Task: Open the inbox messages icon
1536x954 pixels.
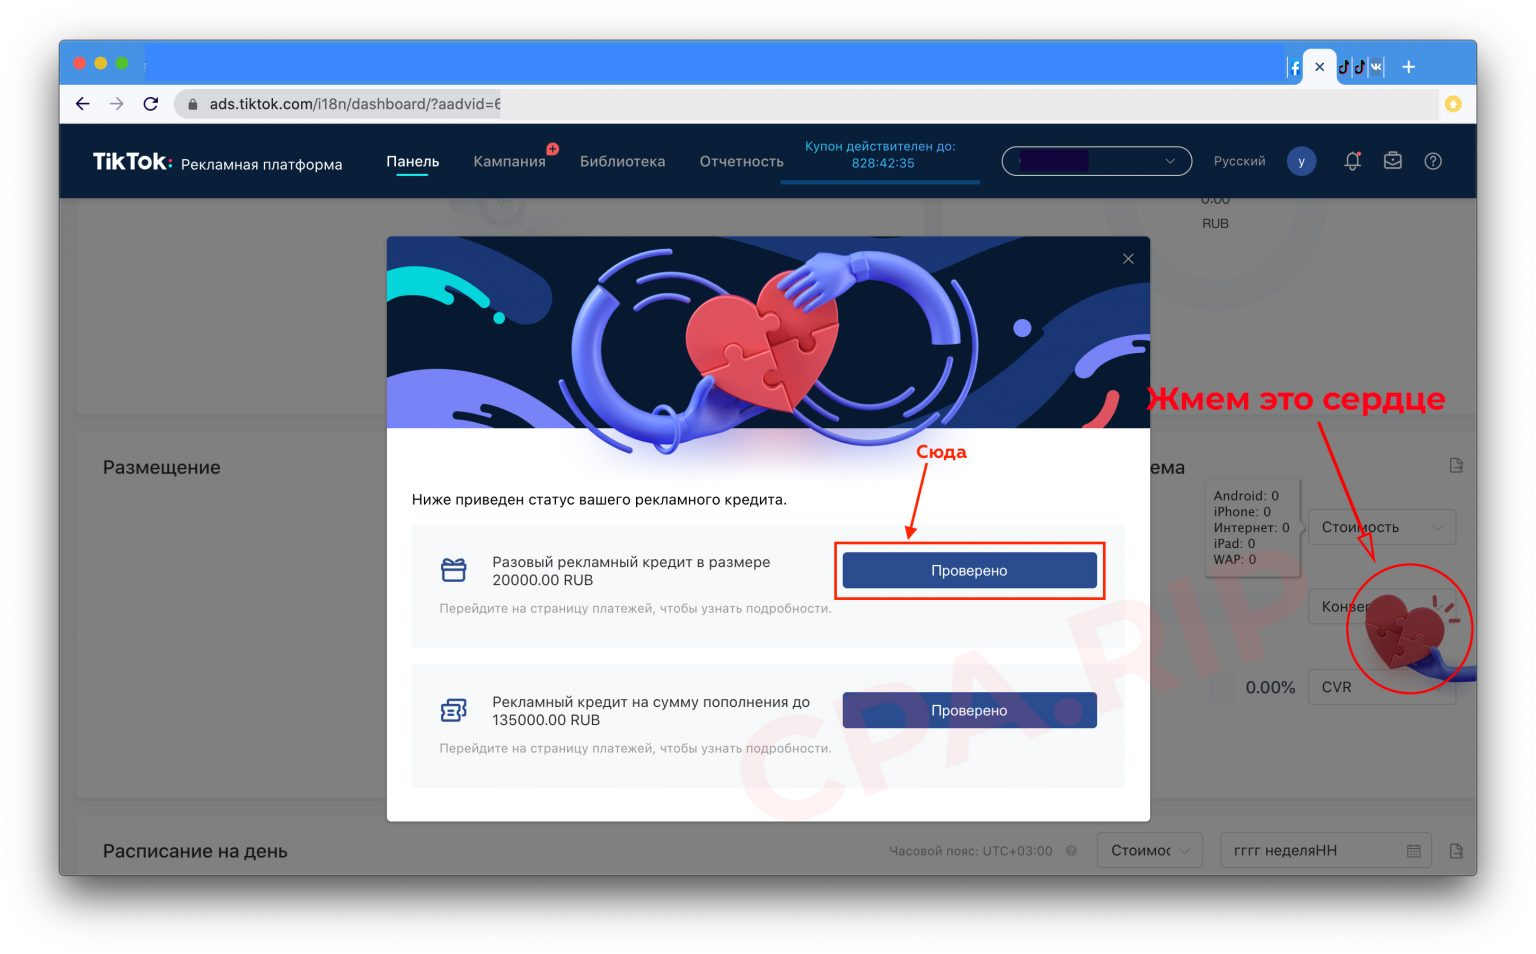Action: tap(1392, 161)
